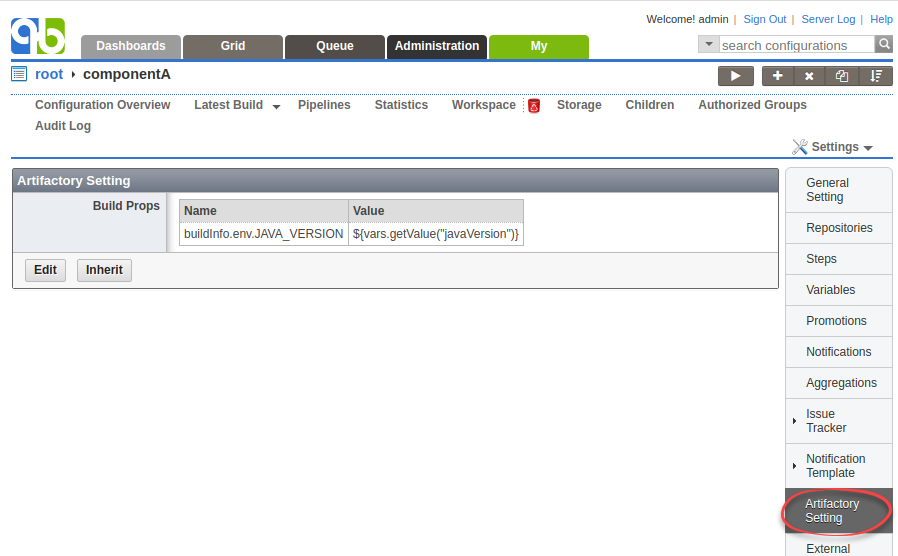Expand the Issue Tracker submenu arrow
The image size is (898, 556).
794,421
